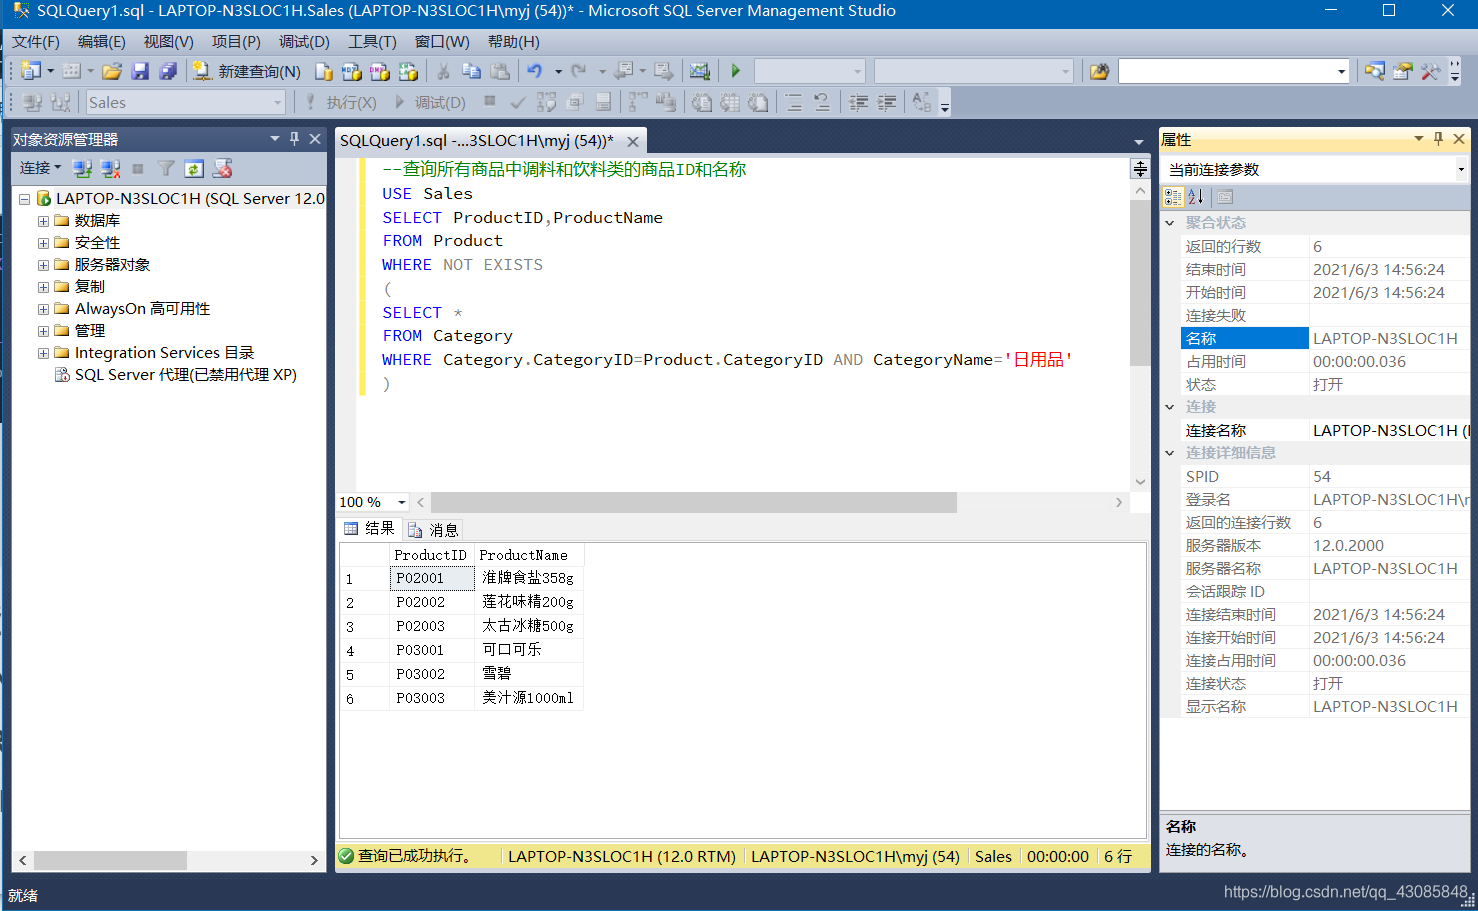Screen dimensions: 1478x911
Task: Click the DMX query icon
Action: (380, 71)
